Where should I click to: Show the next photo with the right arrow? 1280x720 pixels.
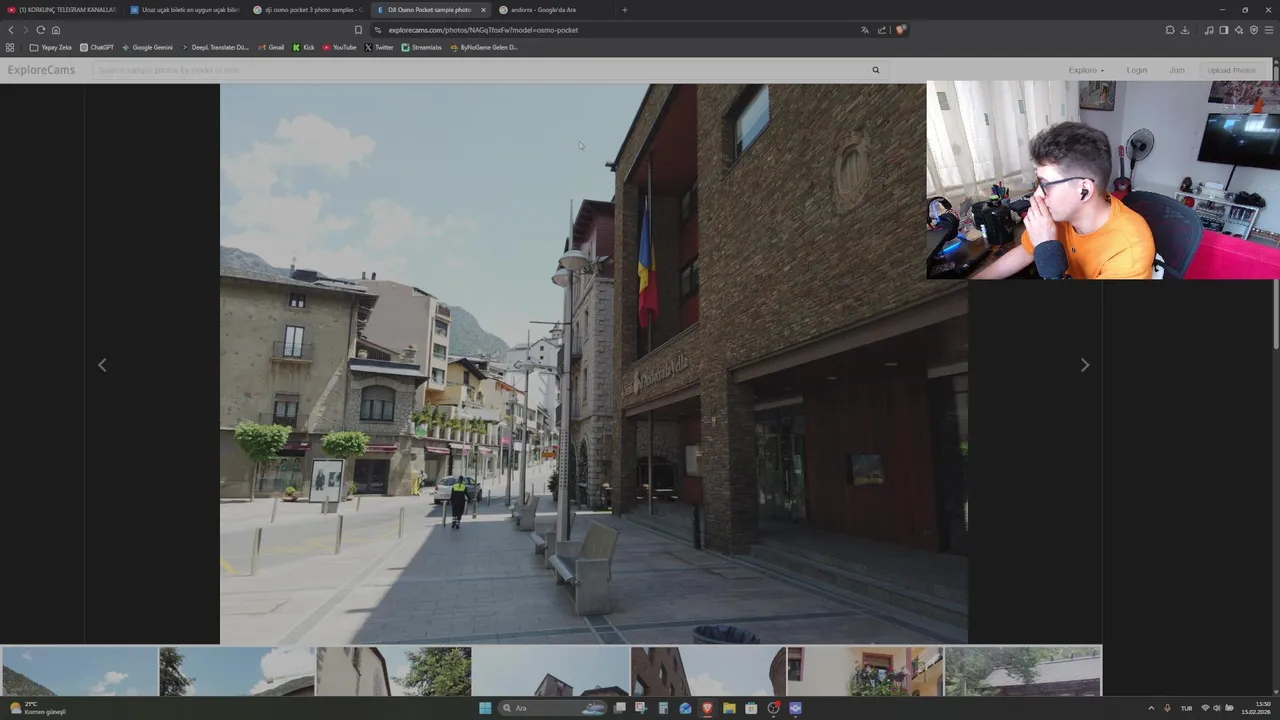1085,365
